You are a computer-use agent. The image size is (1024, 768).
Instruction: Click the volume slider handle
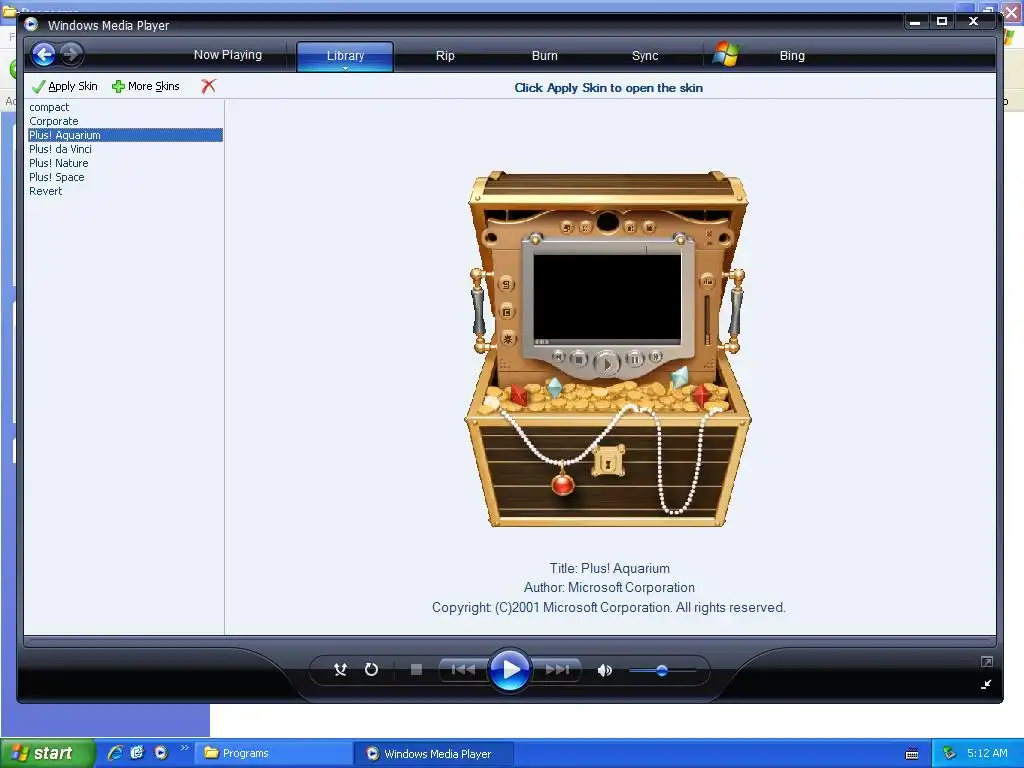click(x=662, y=670)
